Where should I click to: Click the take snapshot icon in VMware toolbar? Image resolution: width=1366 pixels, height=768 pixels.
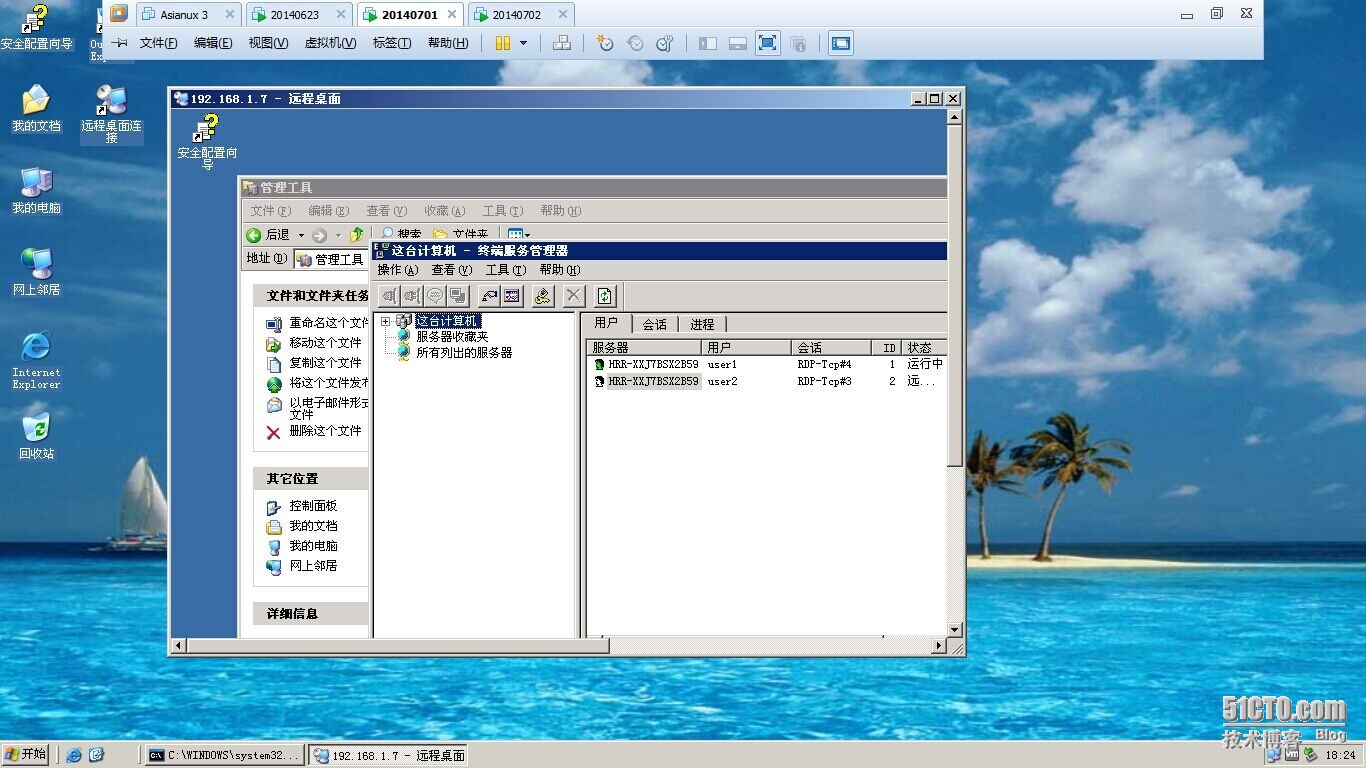click(x=605, y=43)
